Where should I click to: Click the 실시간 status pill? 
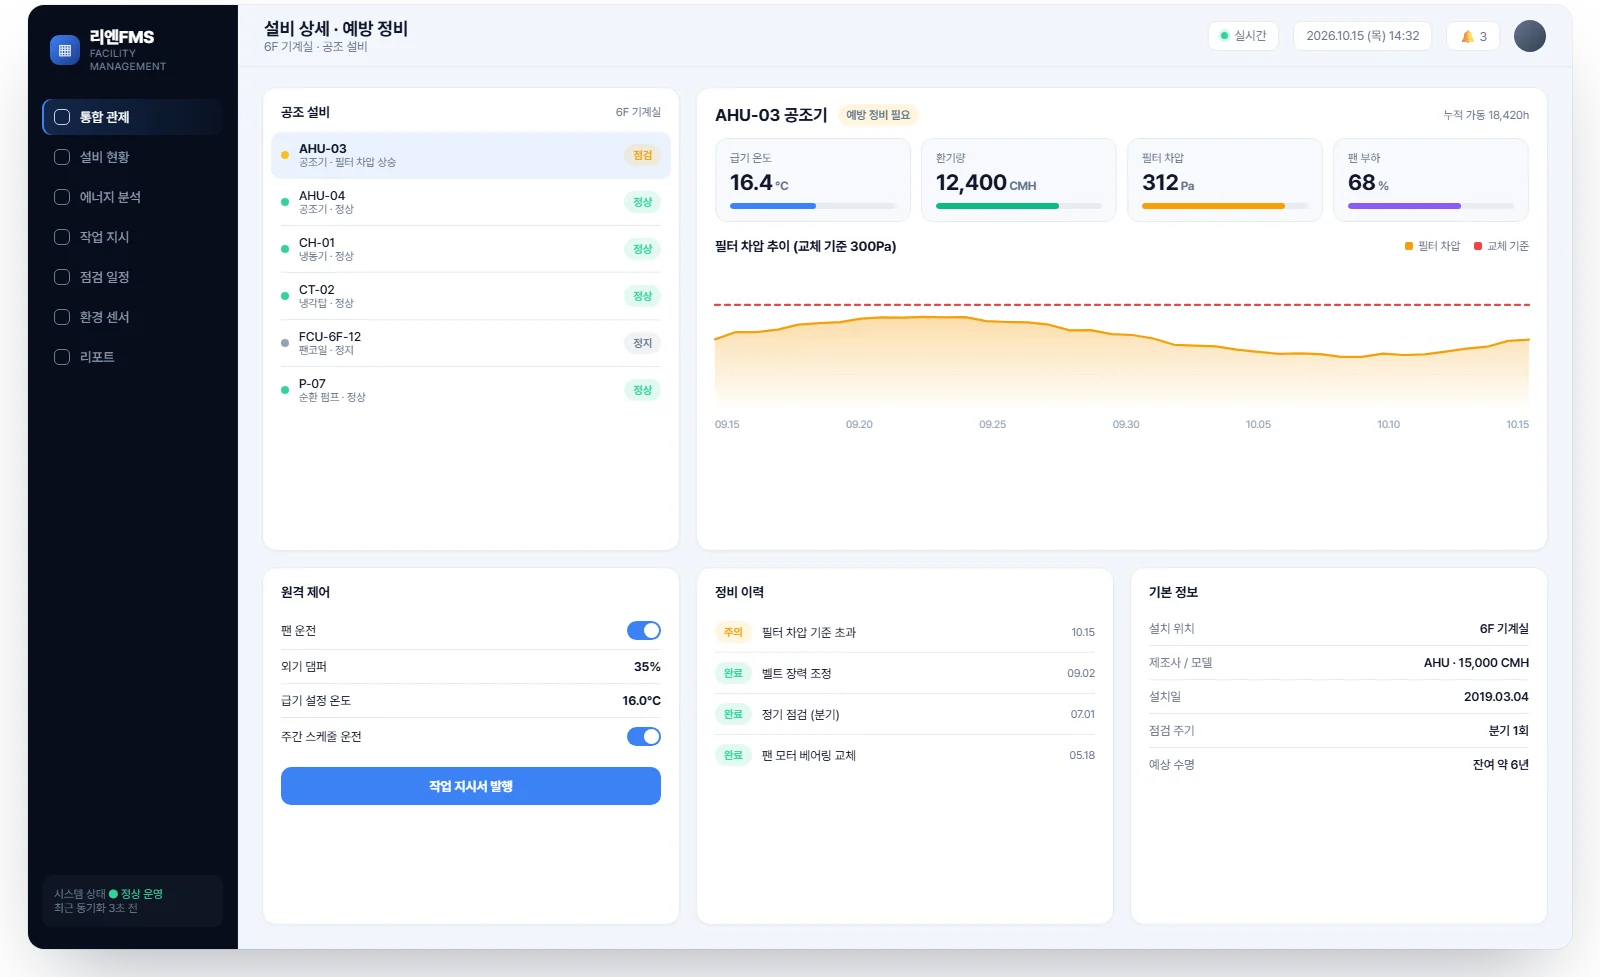pos(1243,36)
